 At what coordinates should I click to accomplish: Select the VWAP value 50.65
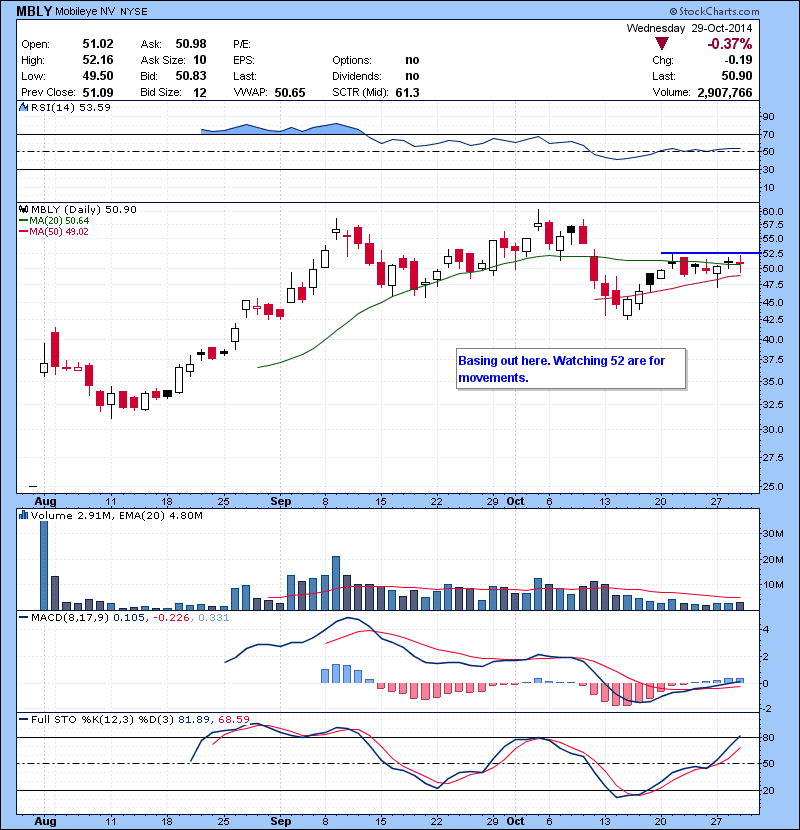290,93
